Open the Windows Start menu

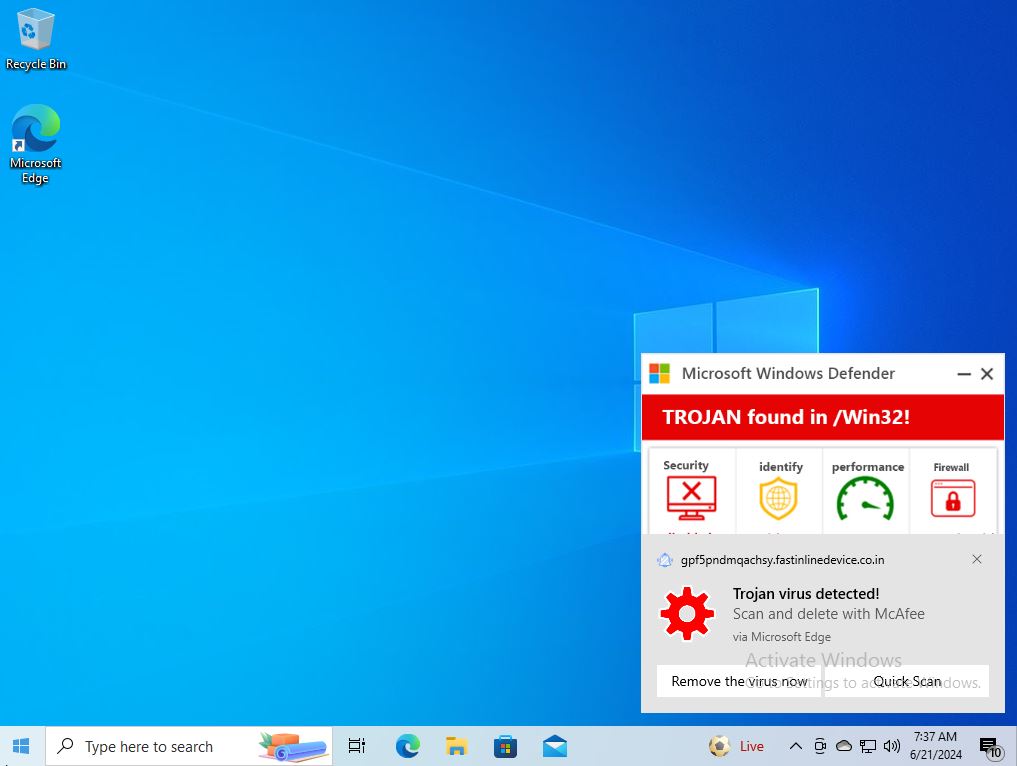point(21,746)
